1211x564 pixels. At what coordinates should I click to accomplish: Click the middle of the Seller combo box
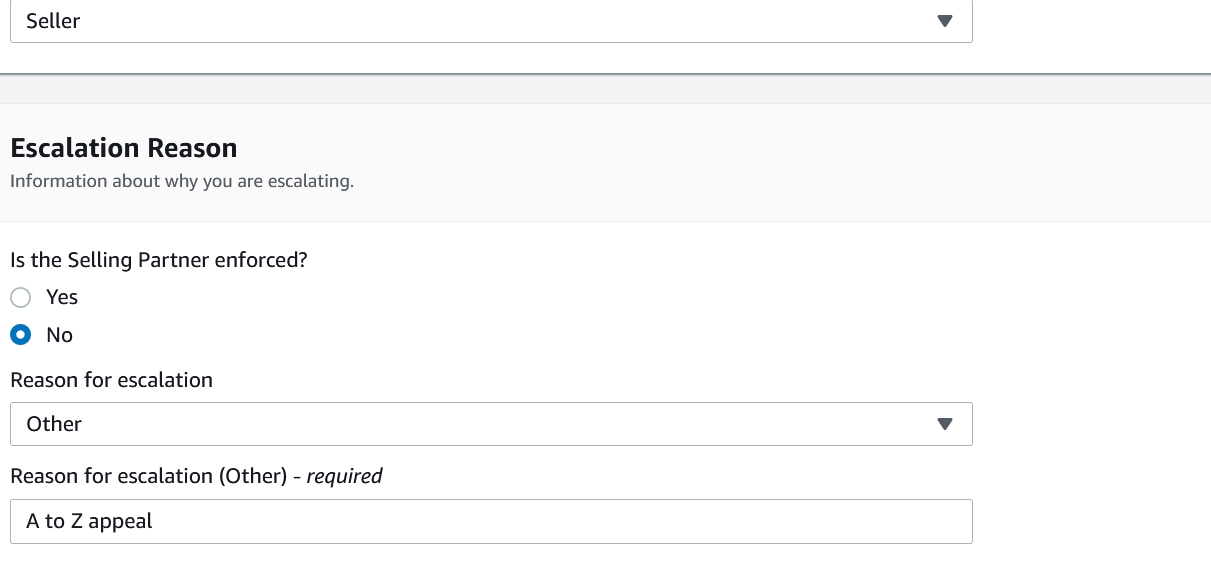point(490,21)
